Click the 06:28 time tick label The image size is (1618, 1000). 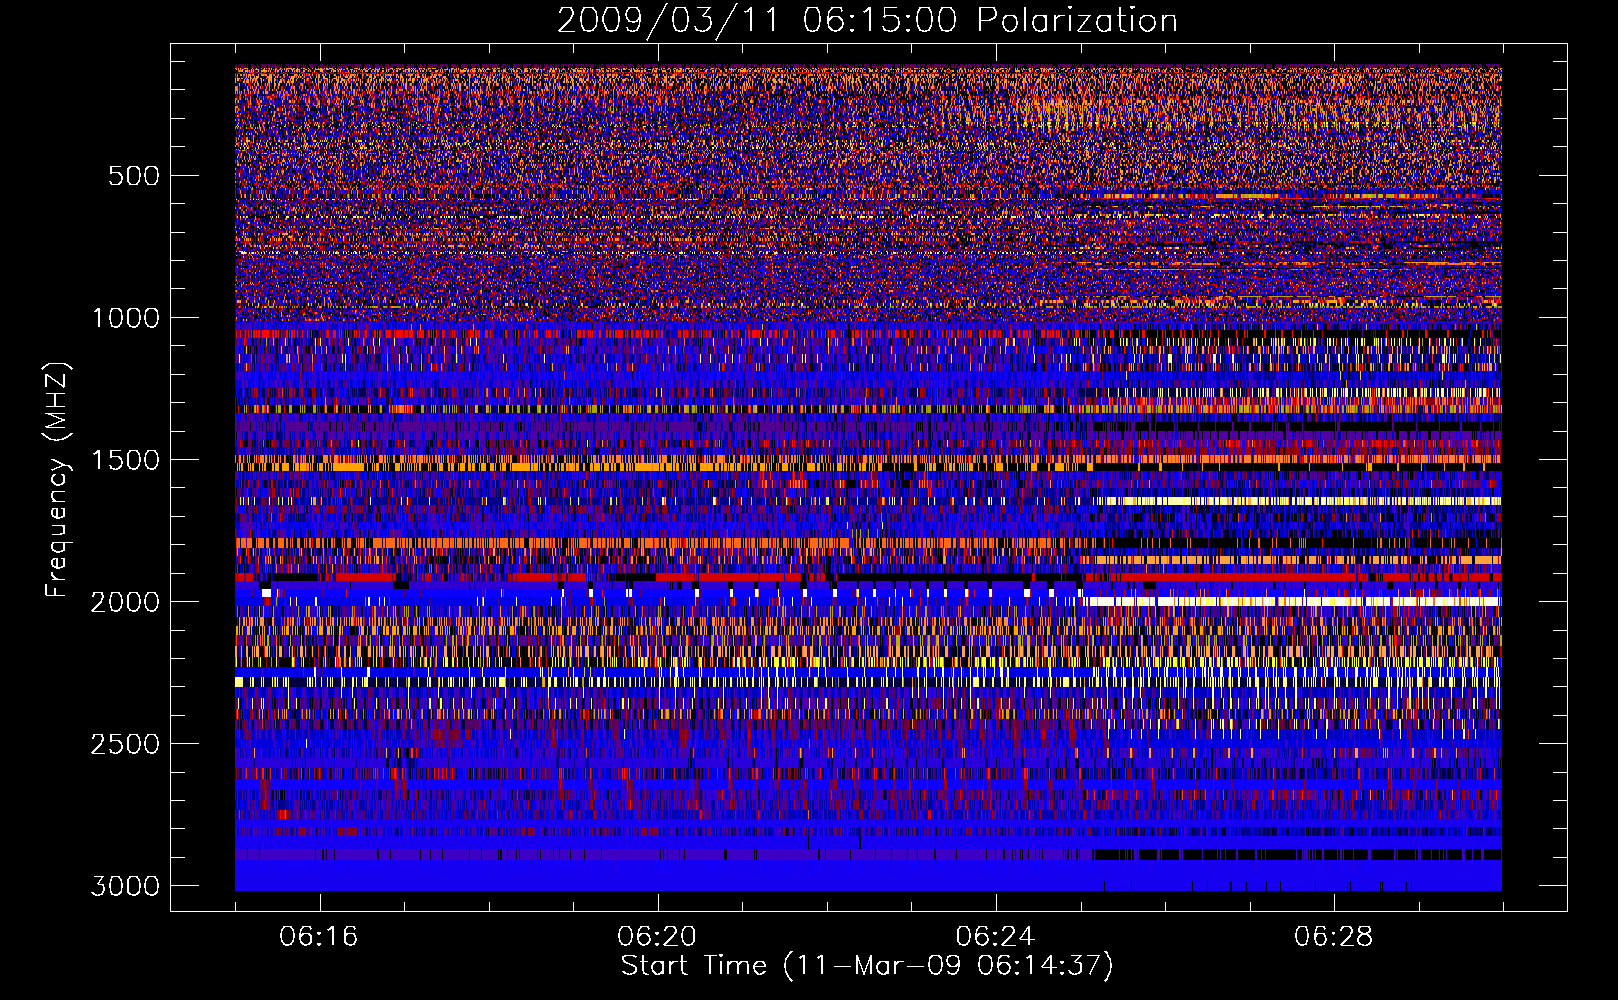tap(1334, 937)
